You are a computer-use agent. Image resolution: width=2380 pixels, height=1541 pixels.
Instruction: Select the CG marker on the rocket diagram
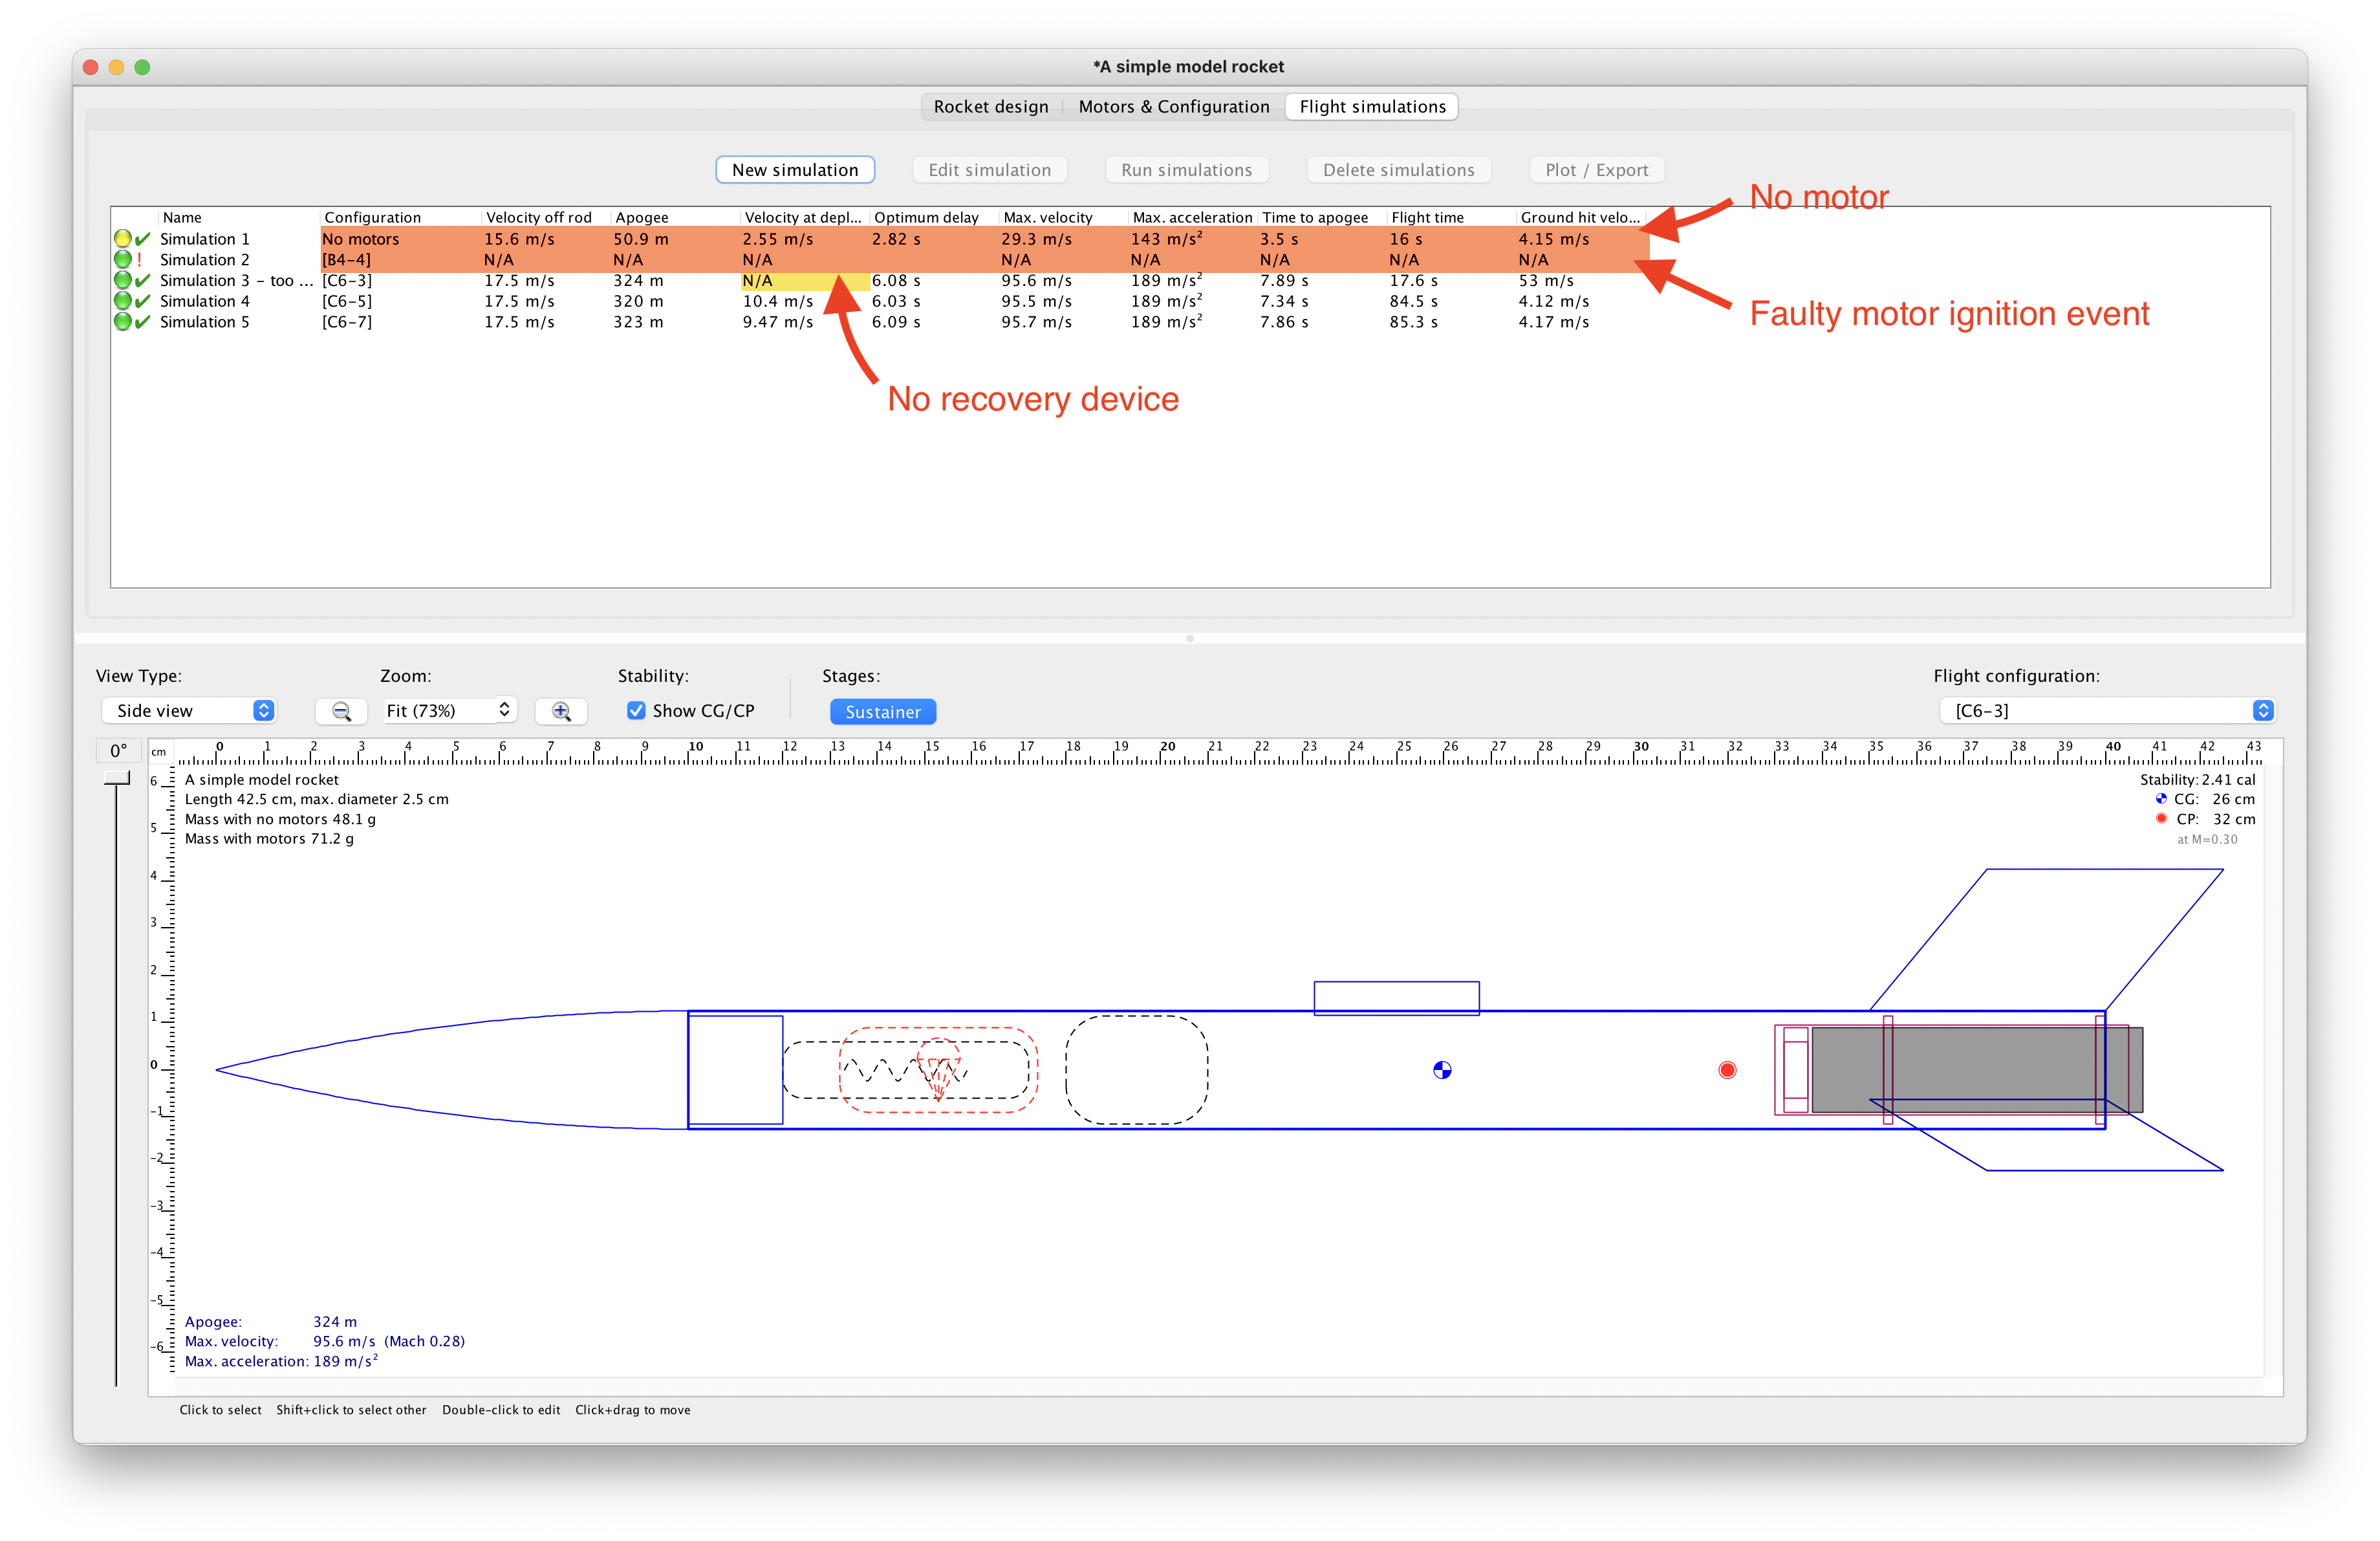(1443, 1069)
